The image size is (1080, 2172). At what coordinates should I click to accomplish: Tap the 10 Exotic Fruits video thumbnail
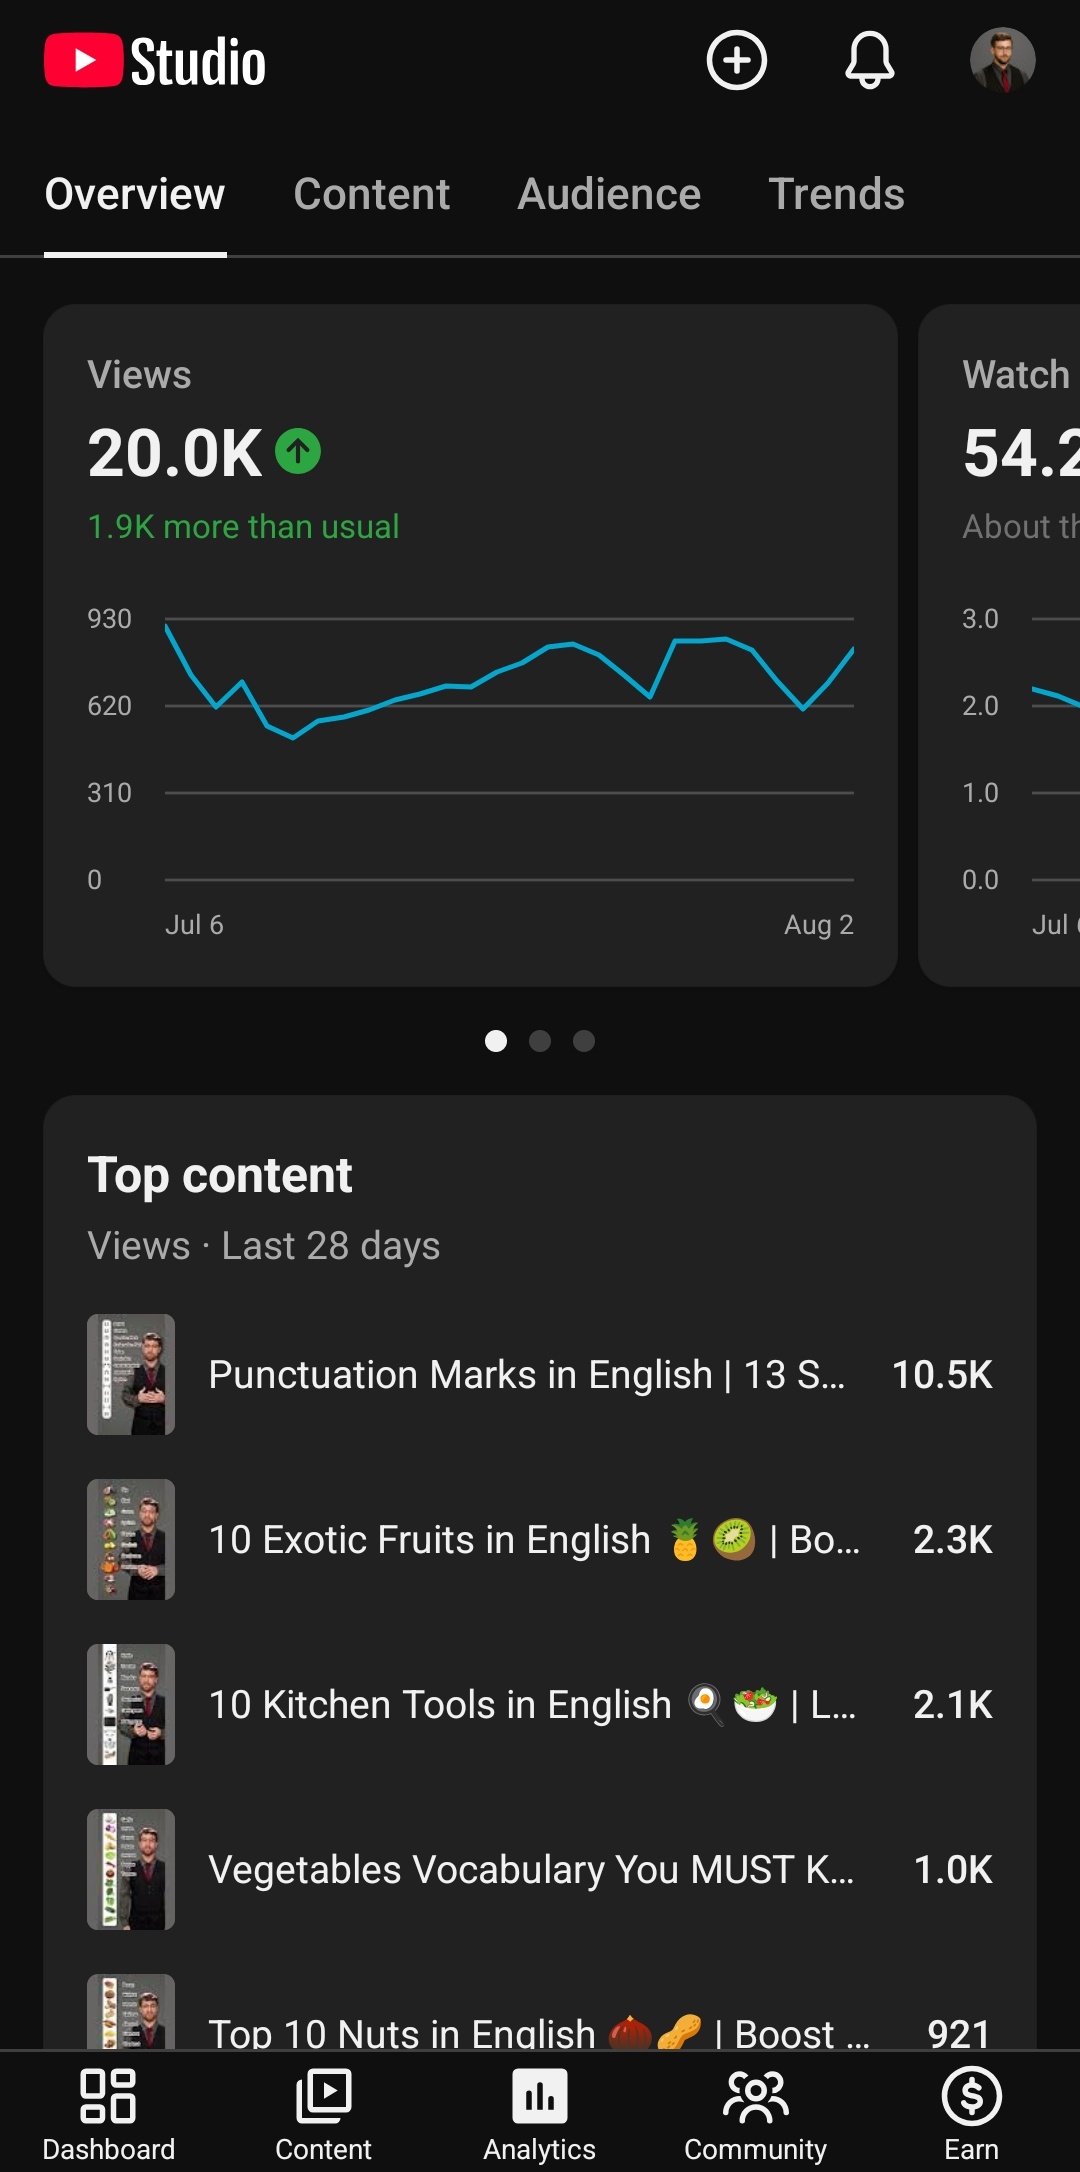[131, 1539]
